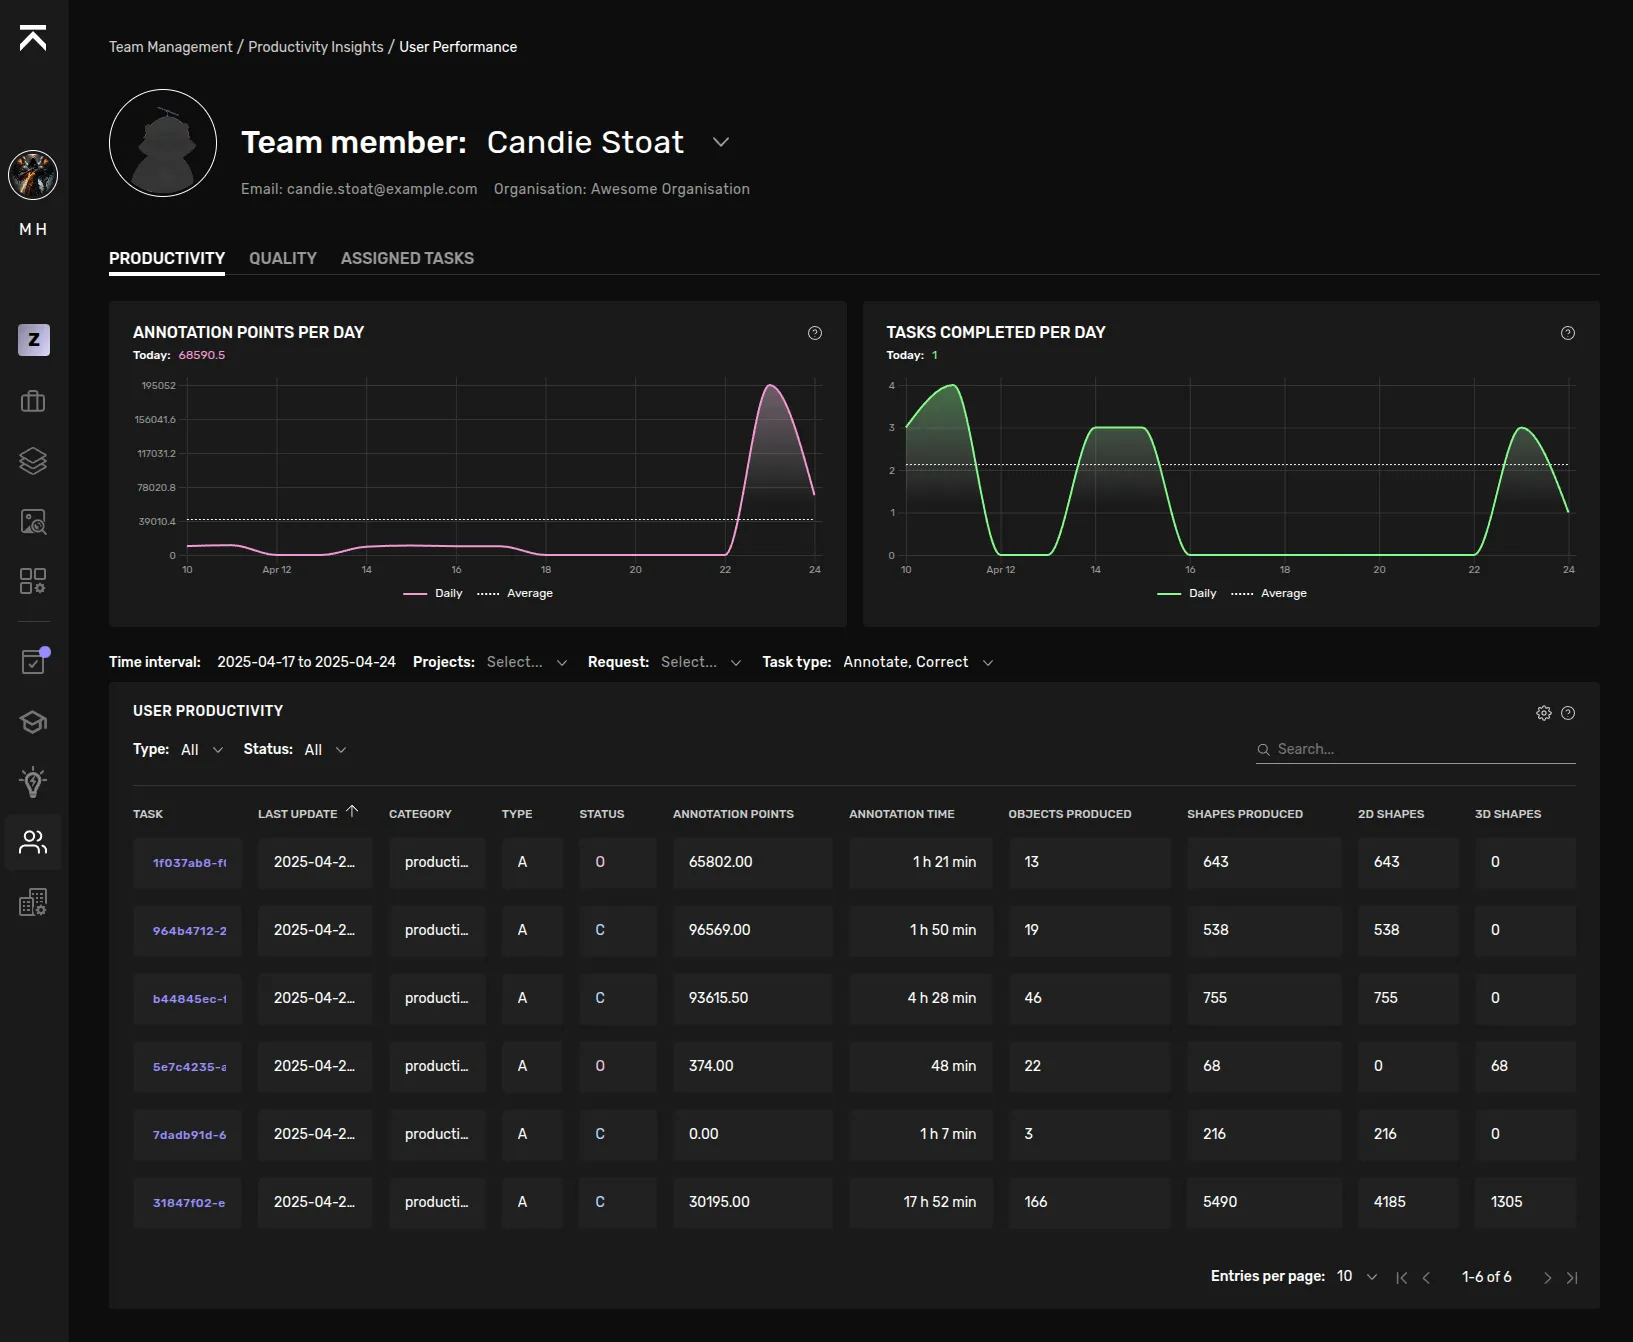Open User Productivity table settings gear
Viewport: 1633px width, 1342px height.
click(1544, 713)
